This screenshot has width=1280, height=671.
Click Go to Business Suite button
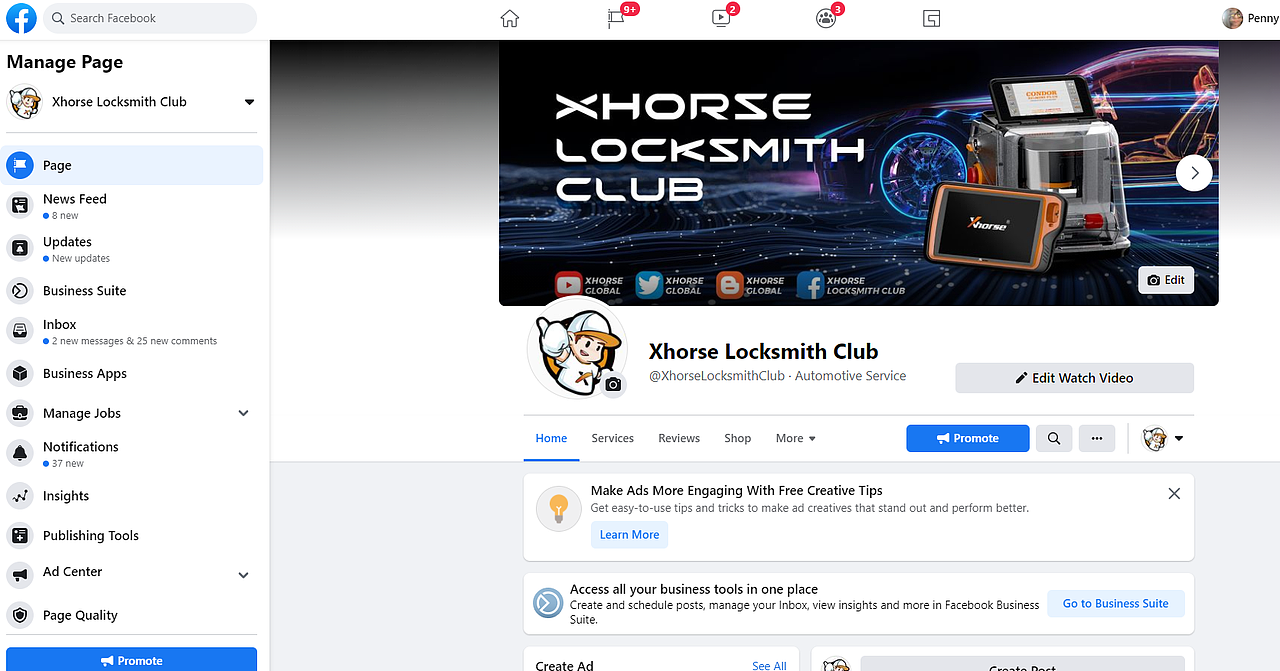point(1116,603)
